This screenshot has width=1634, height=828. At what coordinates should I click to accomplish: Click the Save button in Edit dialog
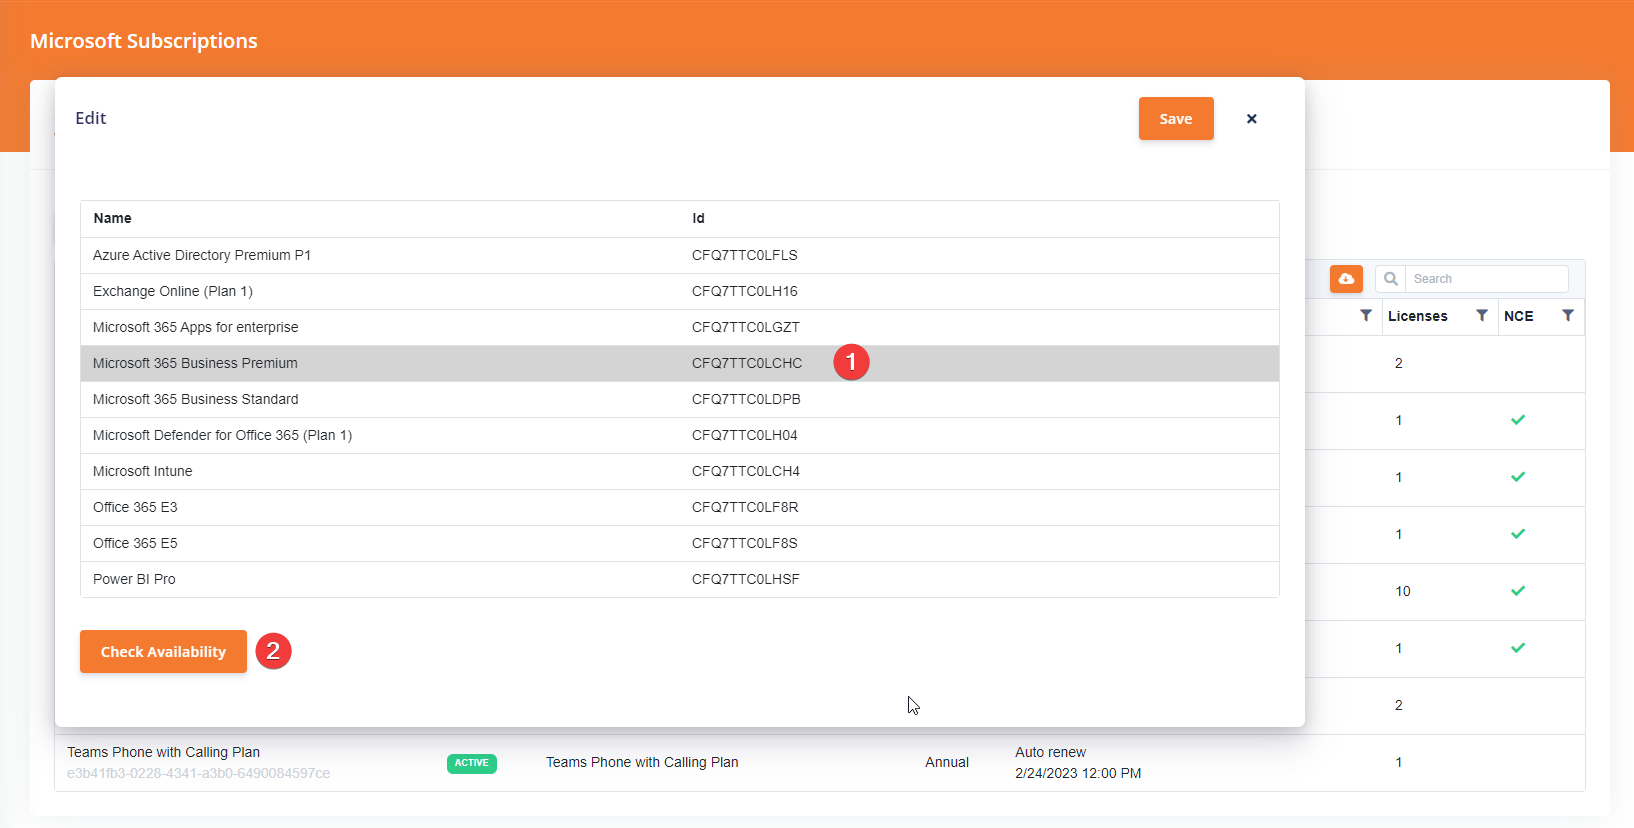(1176, 119)
